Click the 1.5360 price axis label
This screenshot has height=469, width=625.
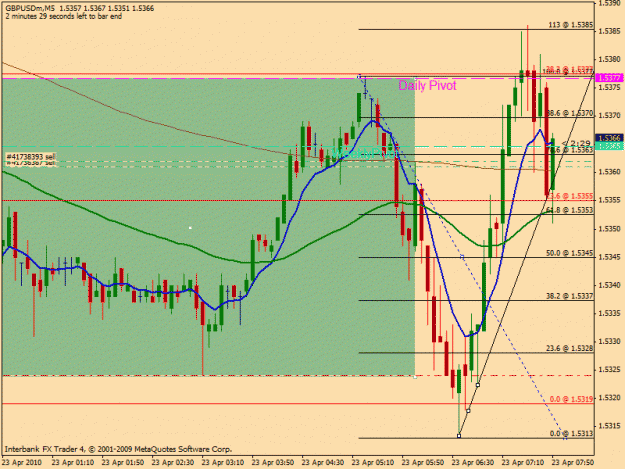point(609,172)
